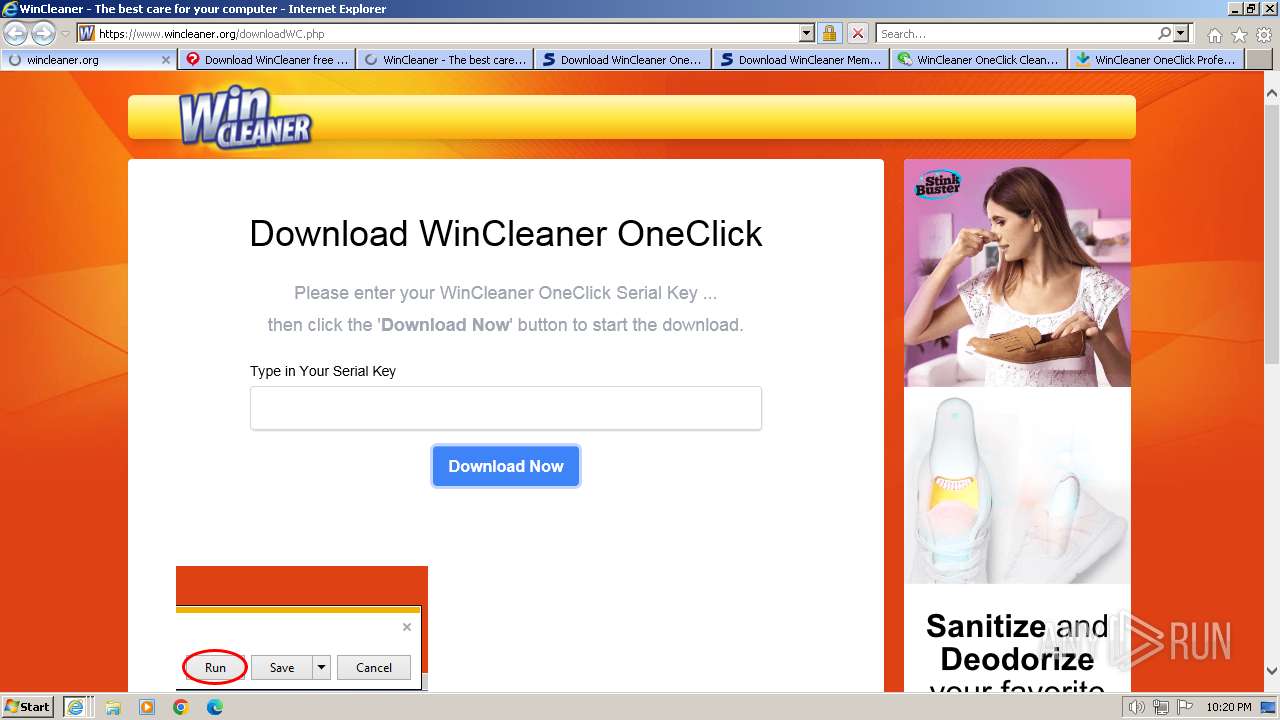Click the Save button in download prompt
This screenshot has height=720, width=1280.
click(x=282, y=668)
